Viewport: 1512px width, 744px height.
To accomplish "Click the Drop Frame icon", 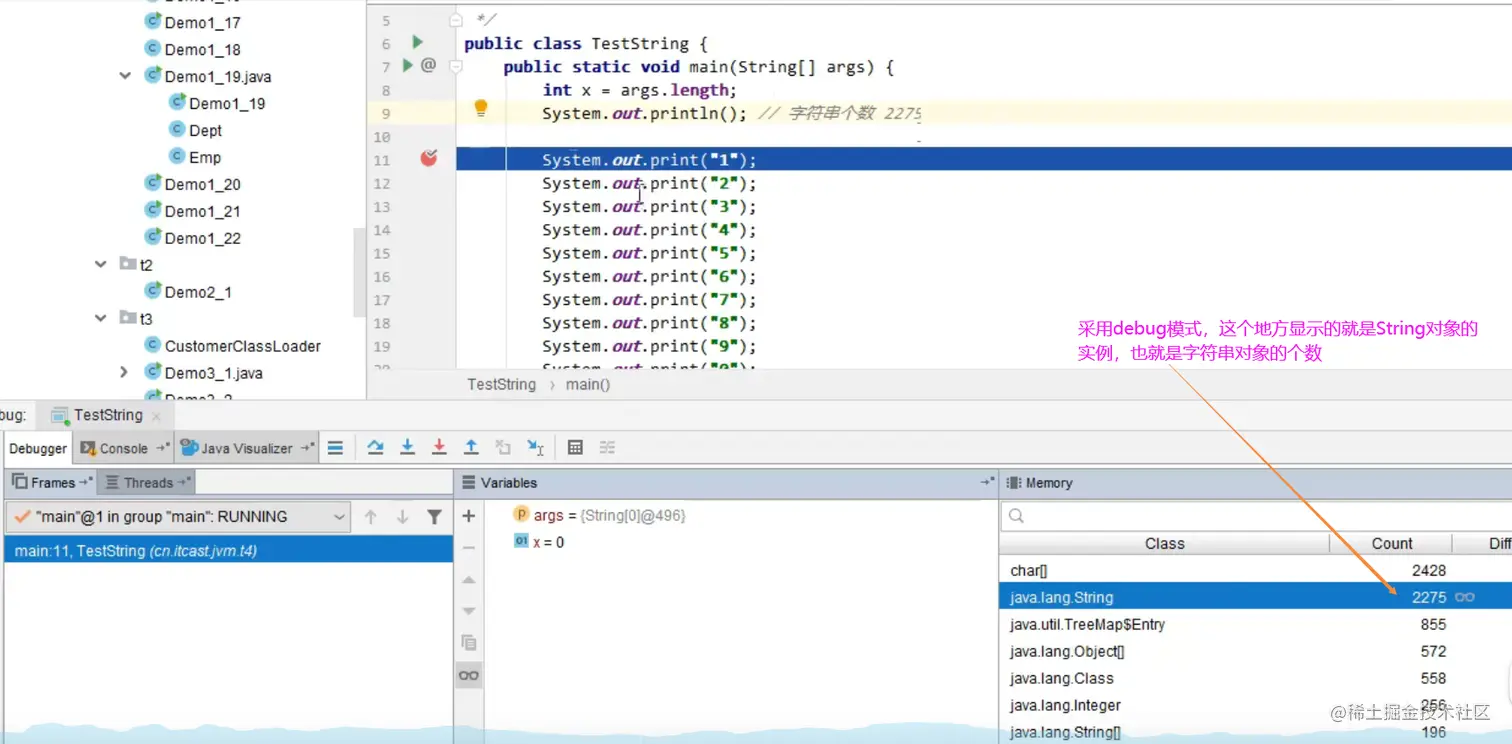I will (503, 448).
